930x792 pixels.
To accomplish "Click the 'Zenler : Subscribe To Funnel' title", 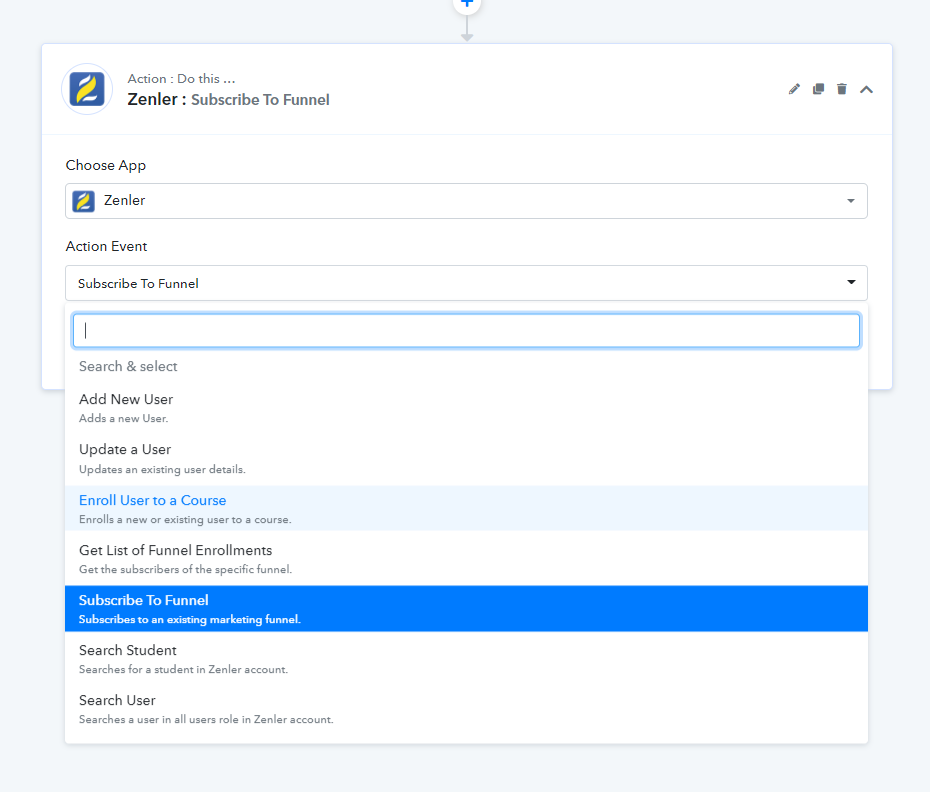I will [228, 99].
